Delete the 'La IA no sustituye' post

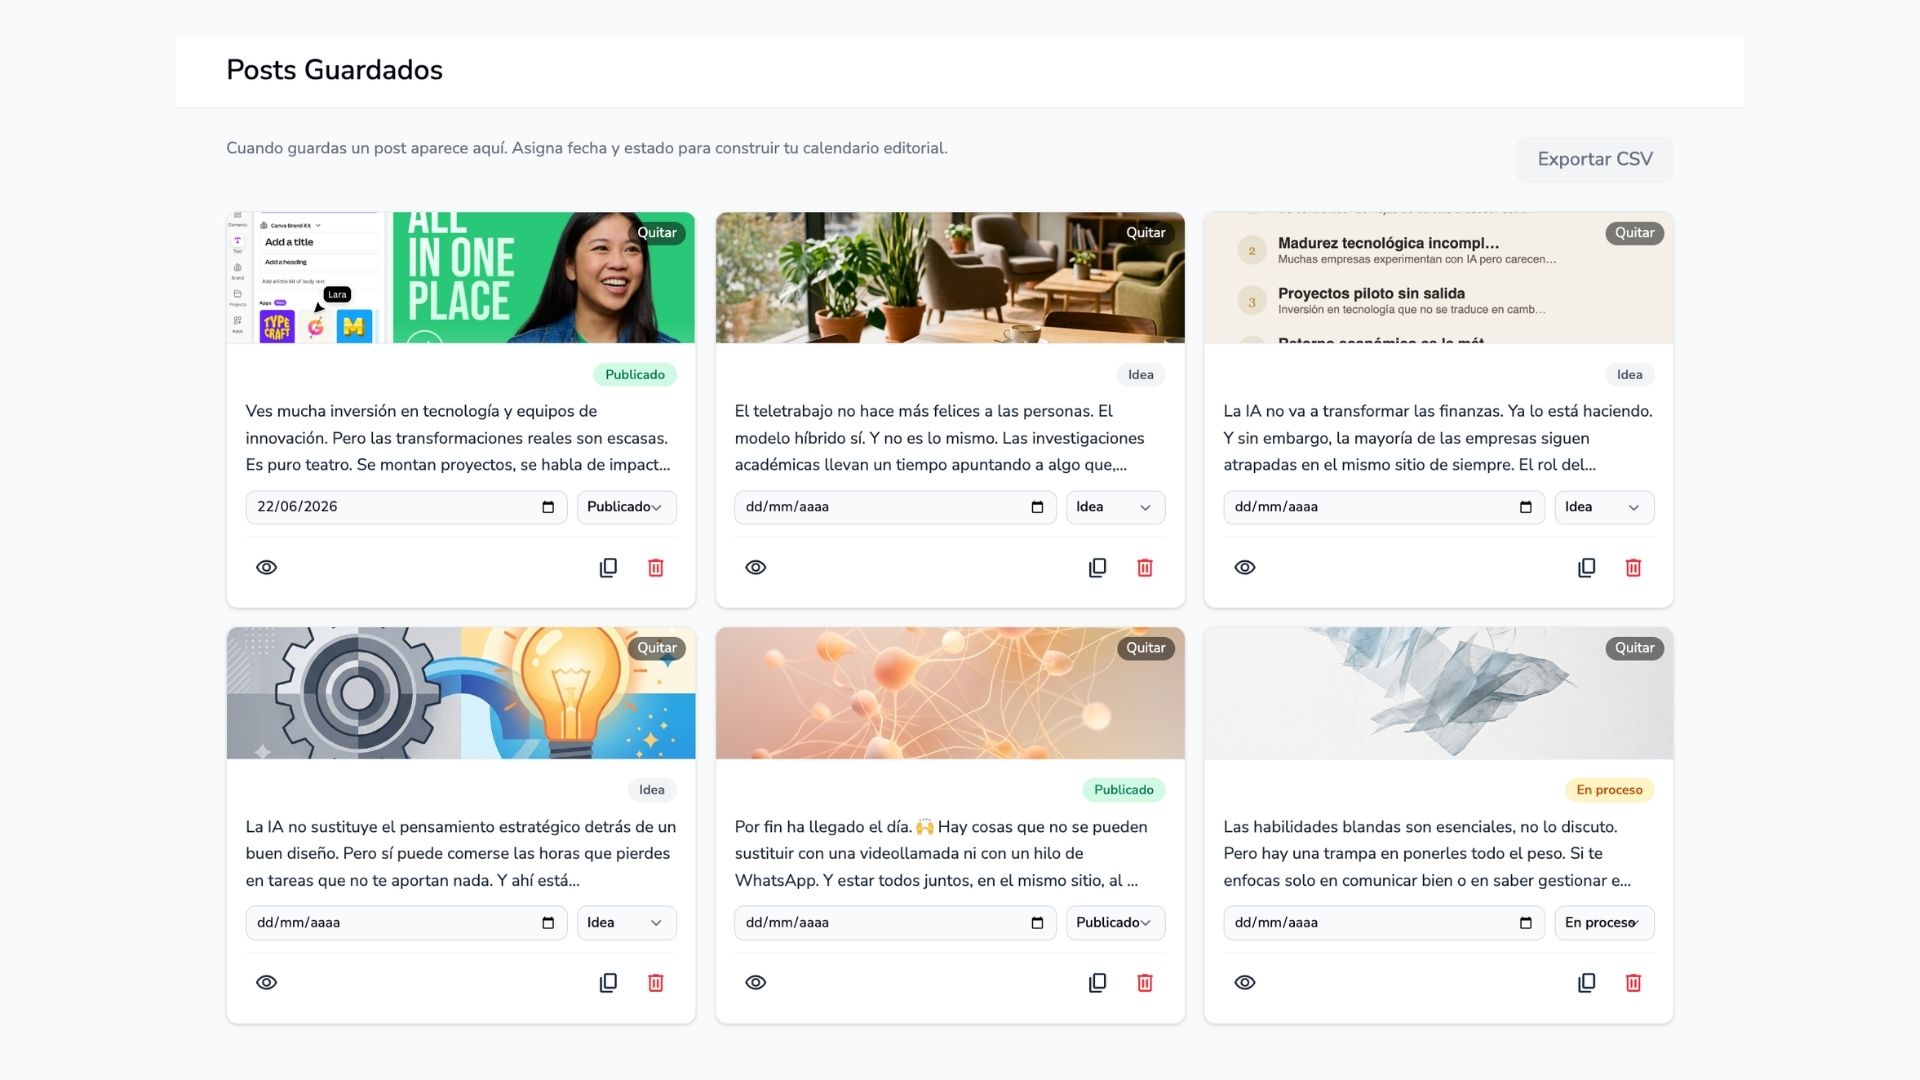coord(656,982)
